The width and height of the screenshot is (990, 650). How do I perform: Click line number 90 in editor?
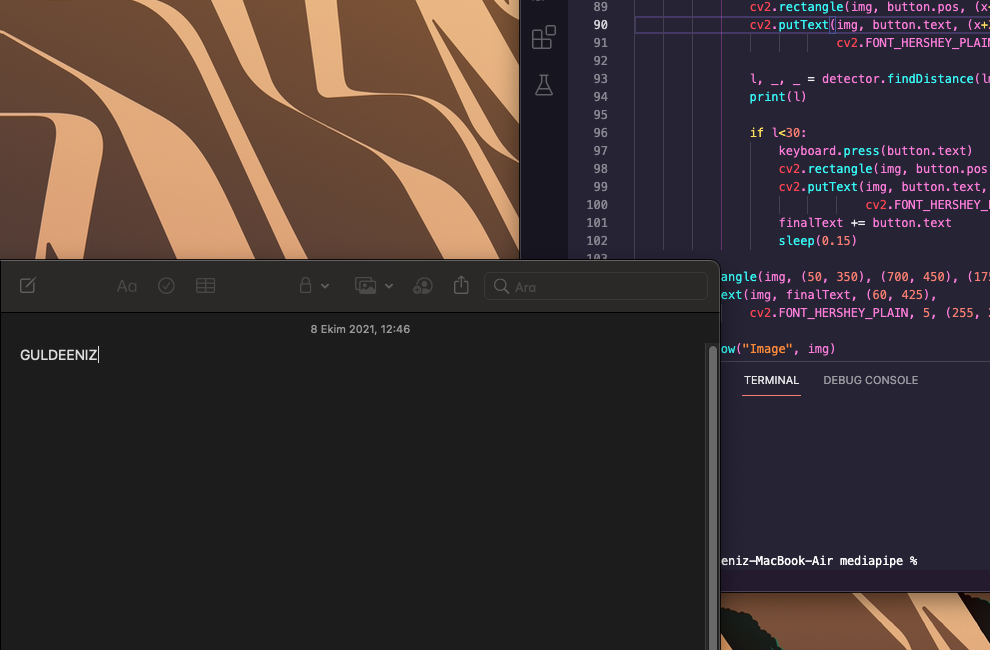pos(600,25)
